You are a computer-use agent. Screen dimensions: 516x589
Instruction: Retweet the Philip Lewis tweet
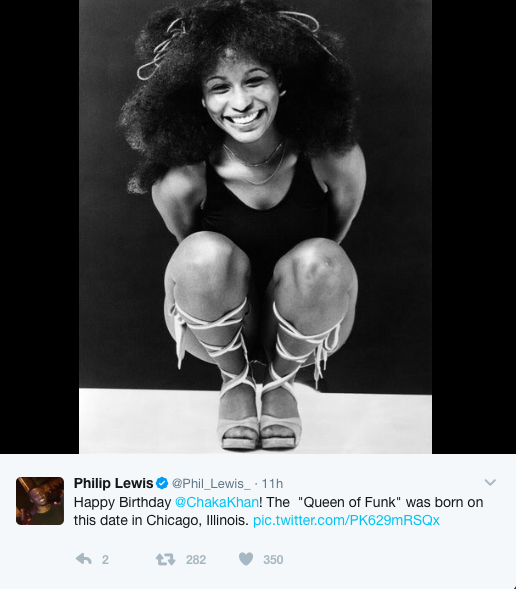[x=166, y=559]
